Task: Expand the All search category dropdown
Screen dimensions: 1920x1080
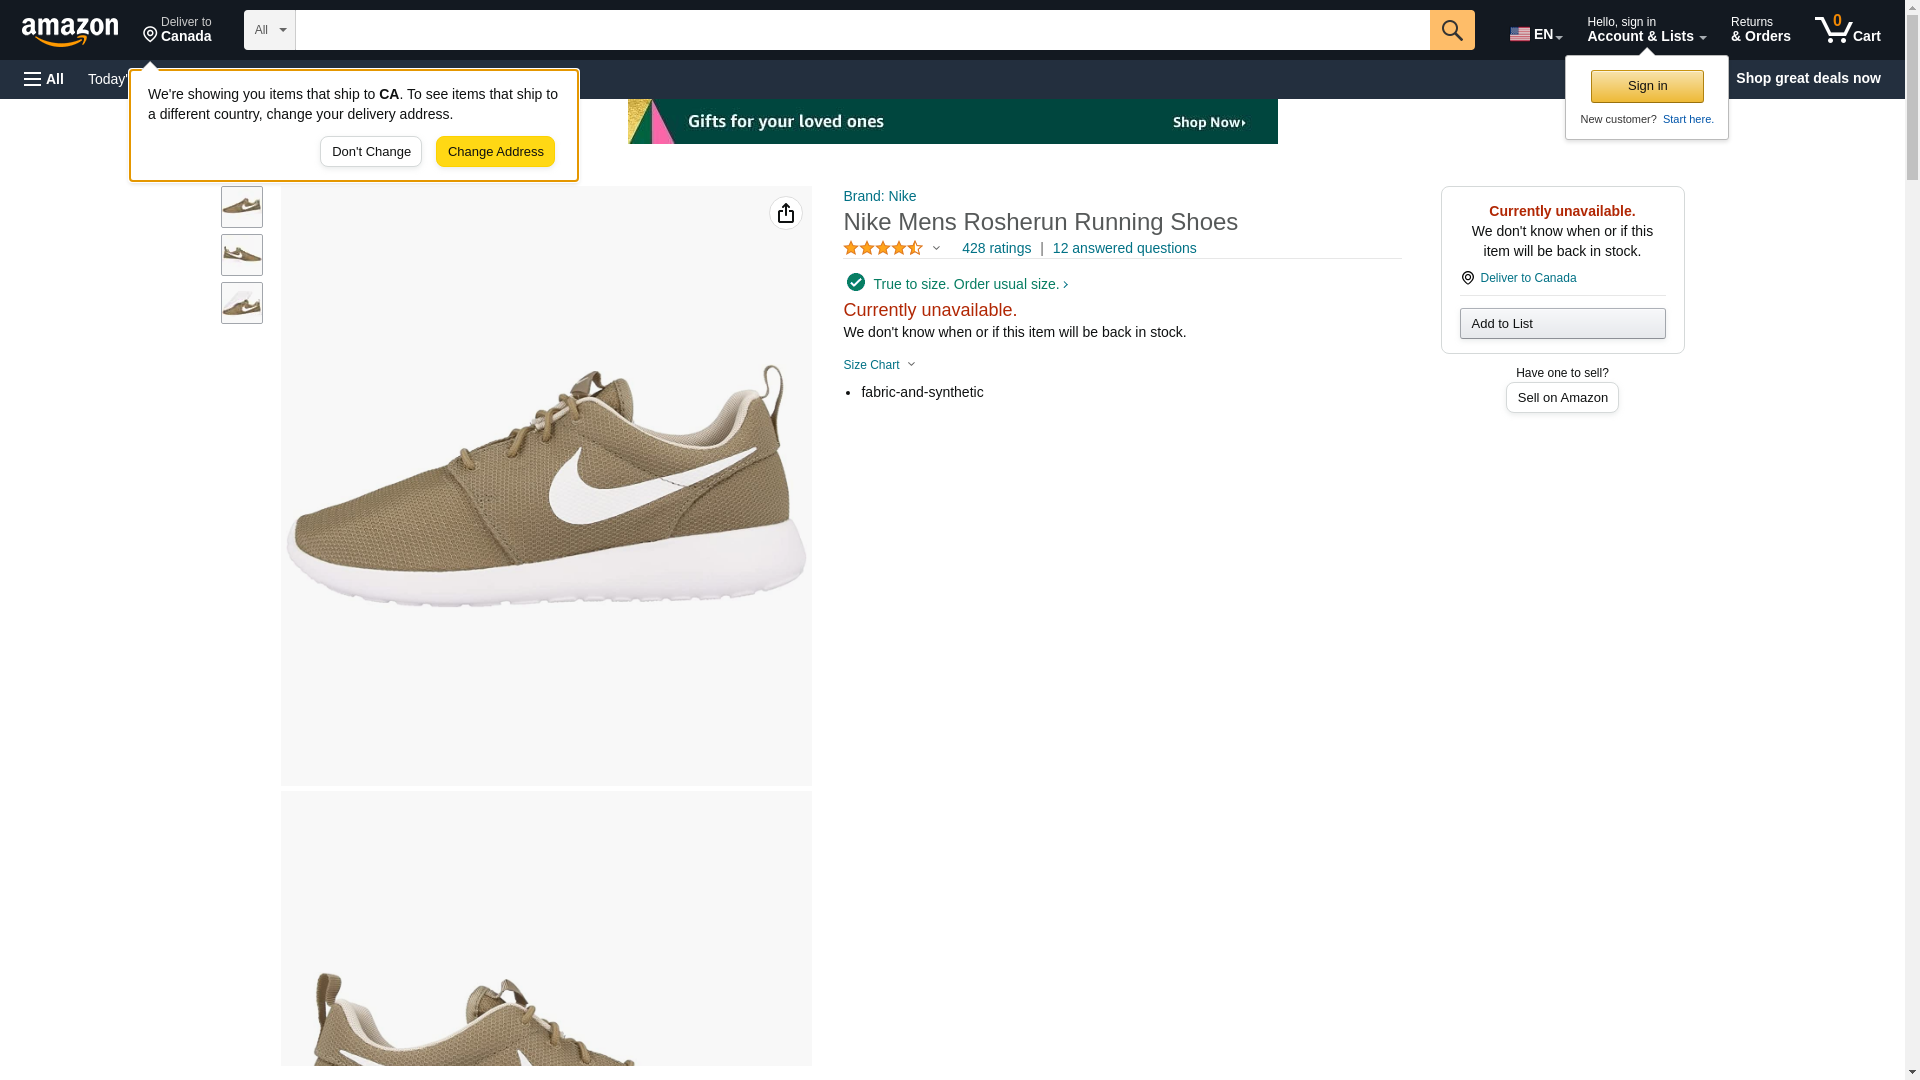Action: [x=269, y=30]
